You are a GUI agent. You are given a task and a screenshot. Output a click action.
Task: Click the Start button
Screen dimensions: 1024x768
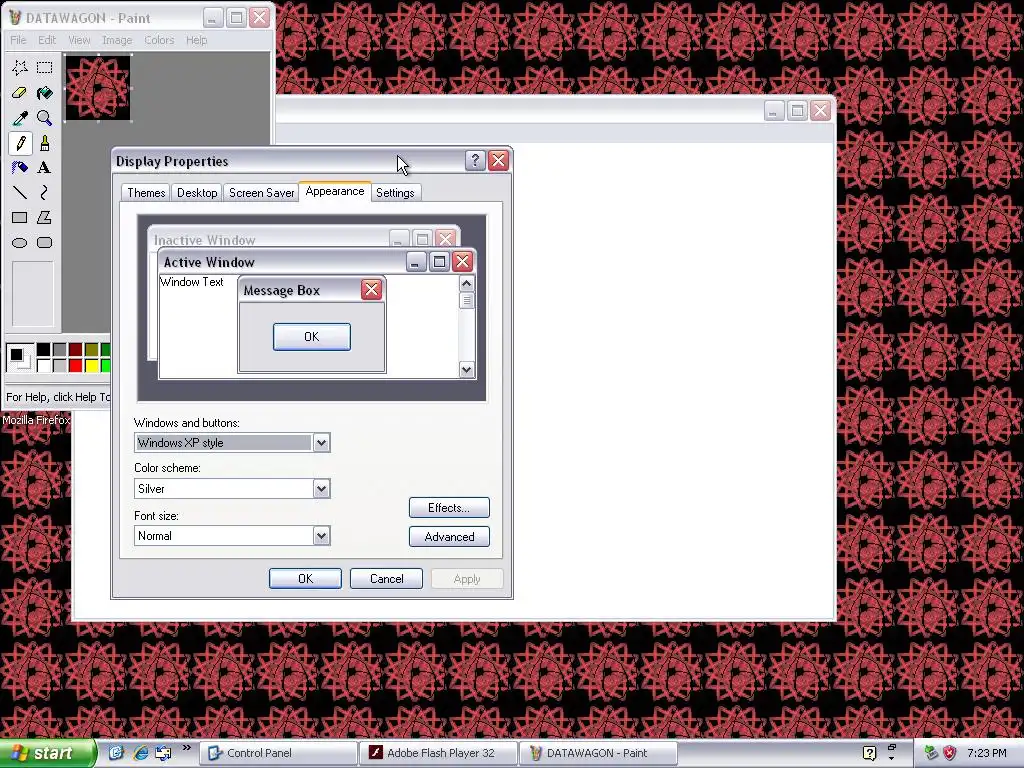click(48, 753)
